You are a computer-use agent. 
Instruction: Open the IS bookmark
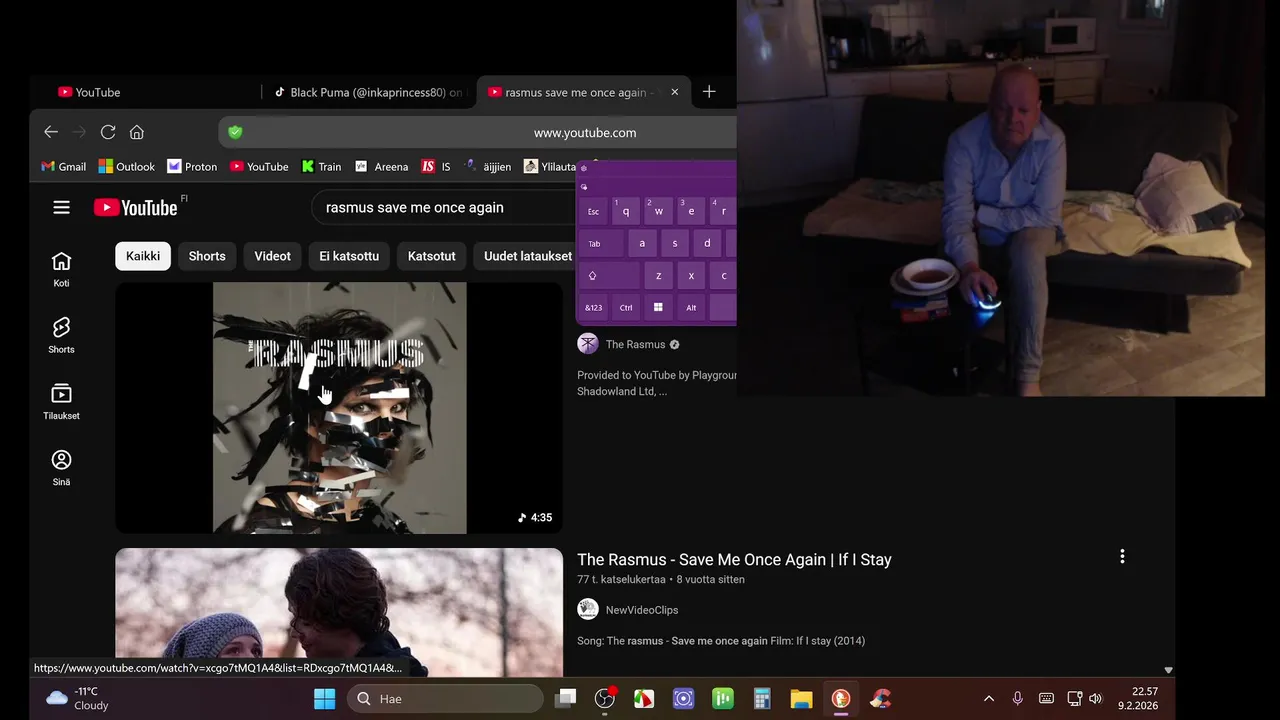click(x=436, y=167)
